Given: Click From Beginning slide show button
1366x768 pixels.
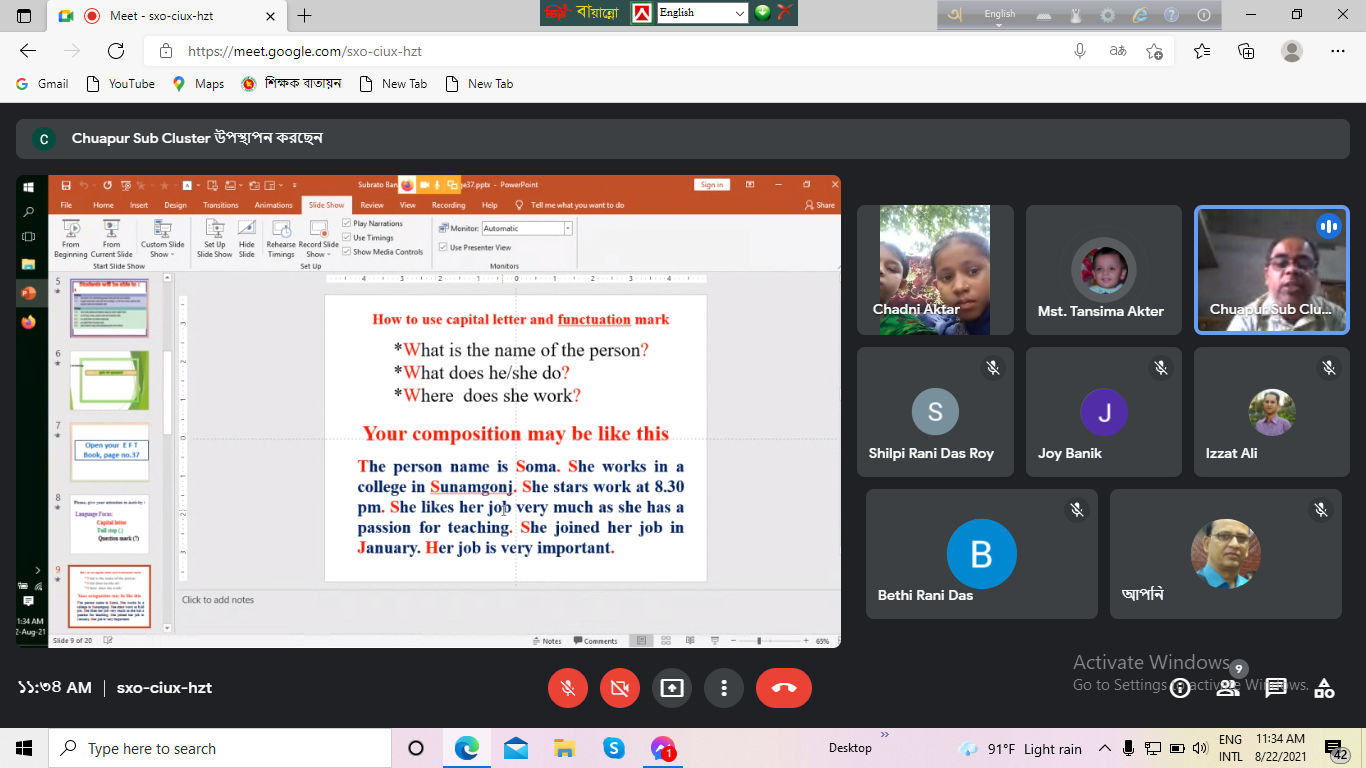Looking at the screenshot, I should [x=71, y=240].
